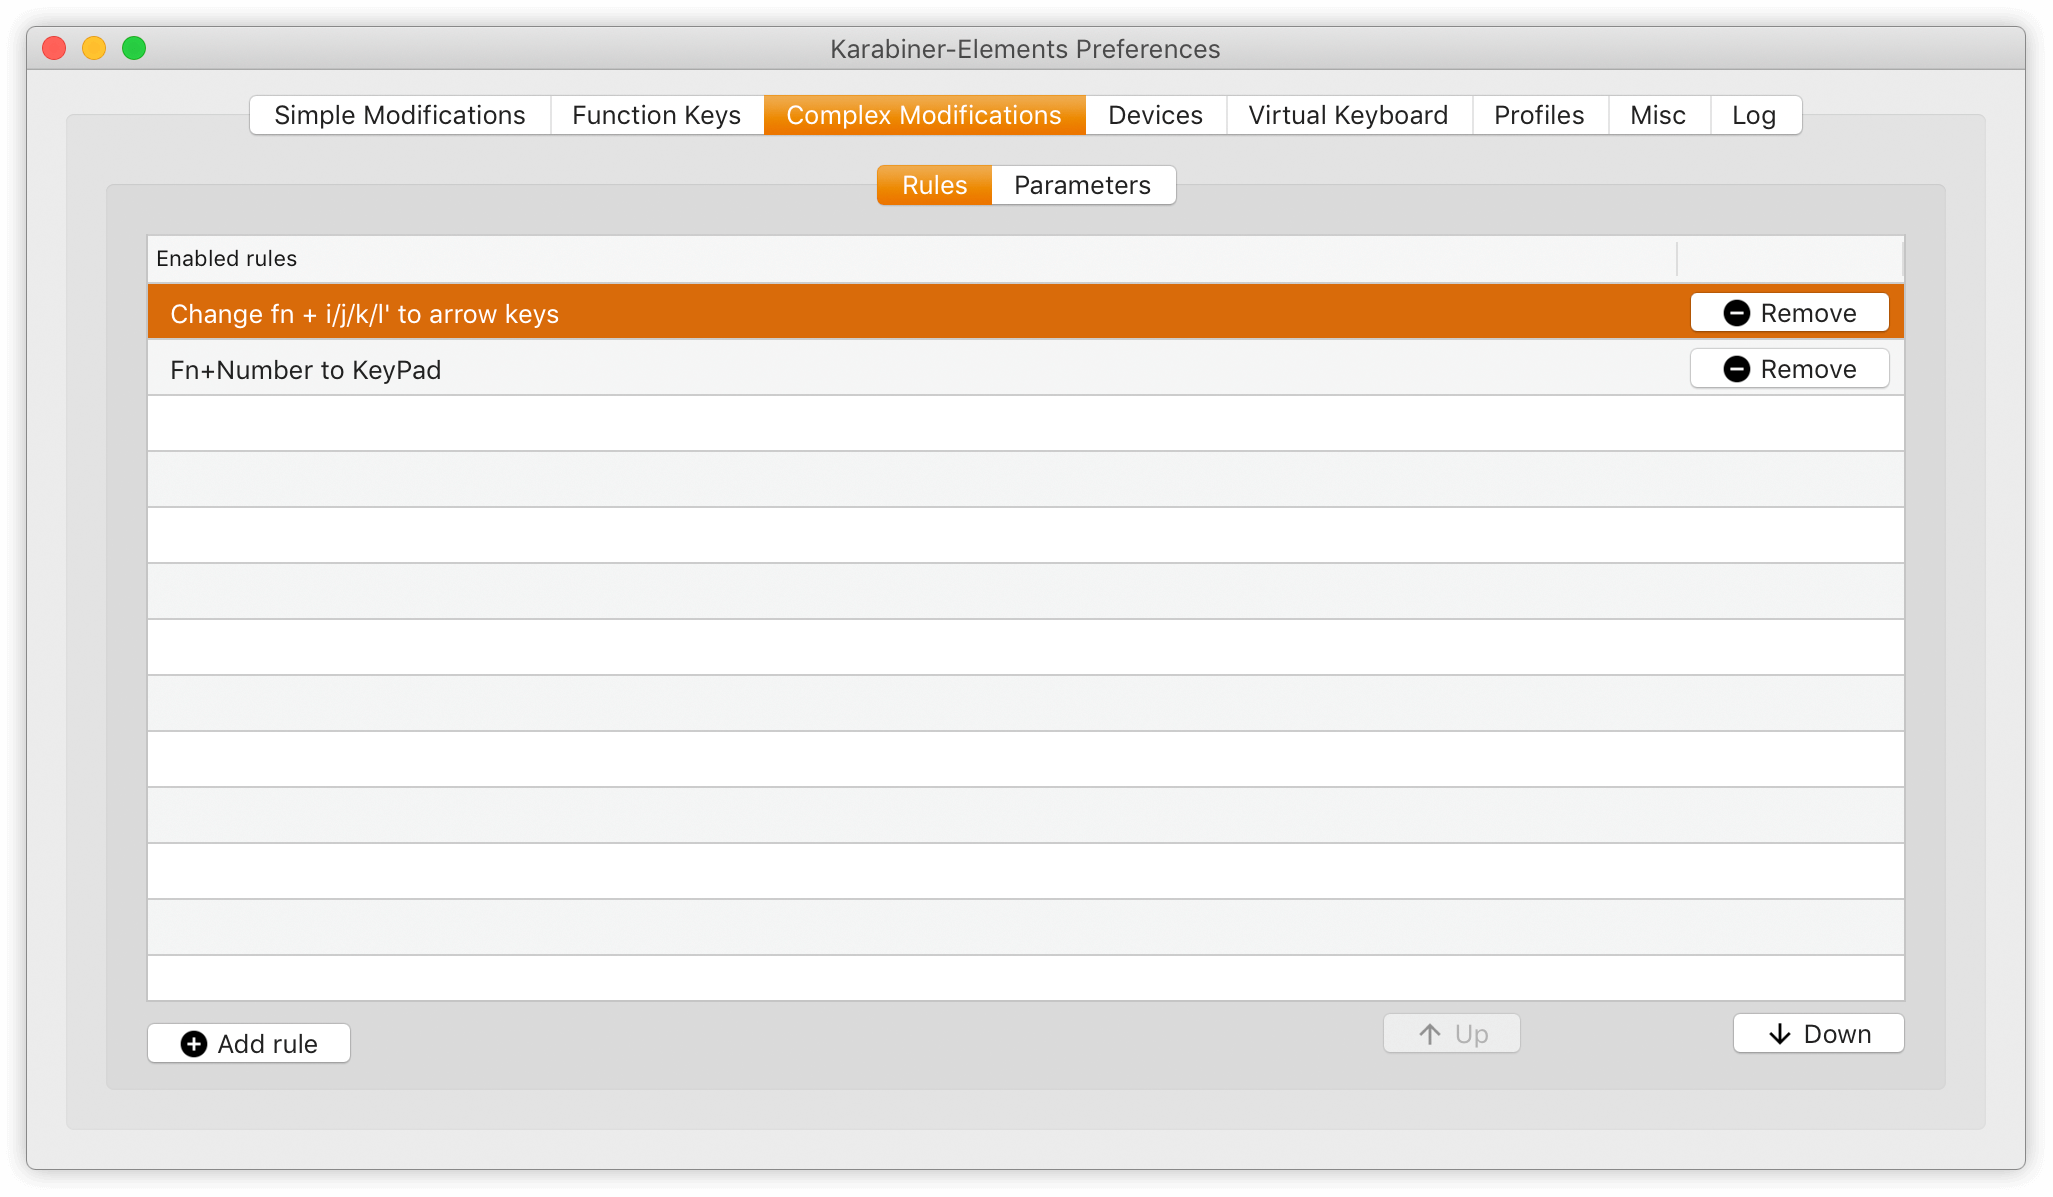Screen dimensions: 2053x1197
Task: Select the Rules sub-tab
Action: click(x=935, y=185)
